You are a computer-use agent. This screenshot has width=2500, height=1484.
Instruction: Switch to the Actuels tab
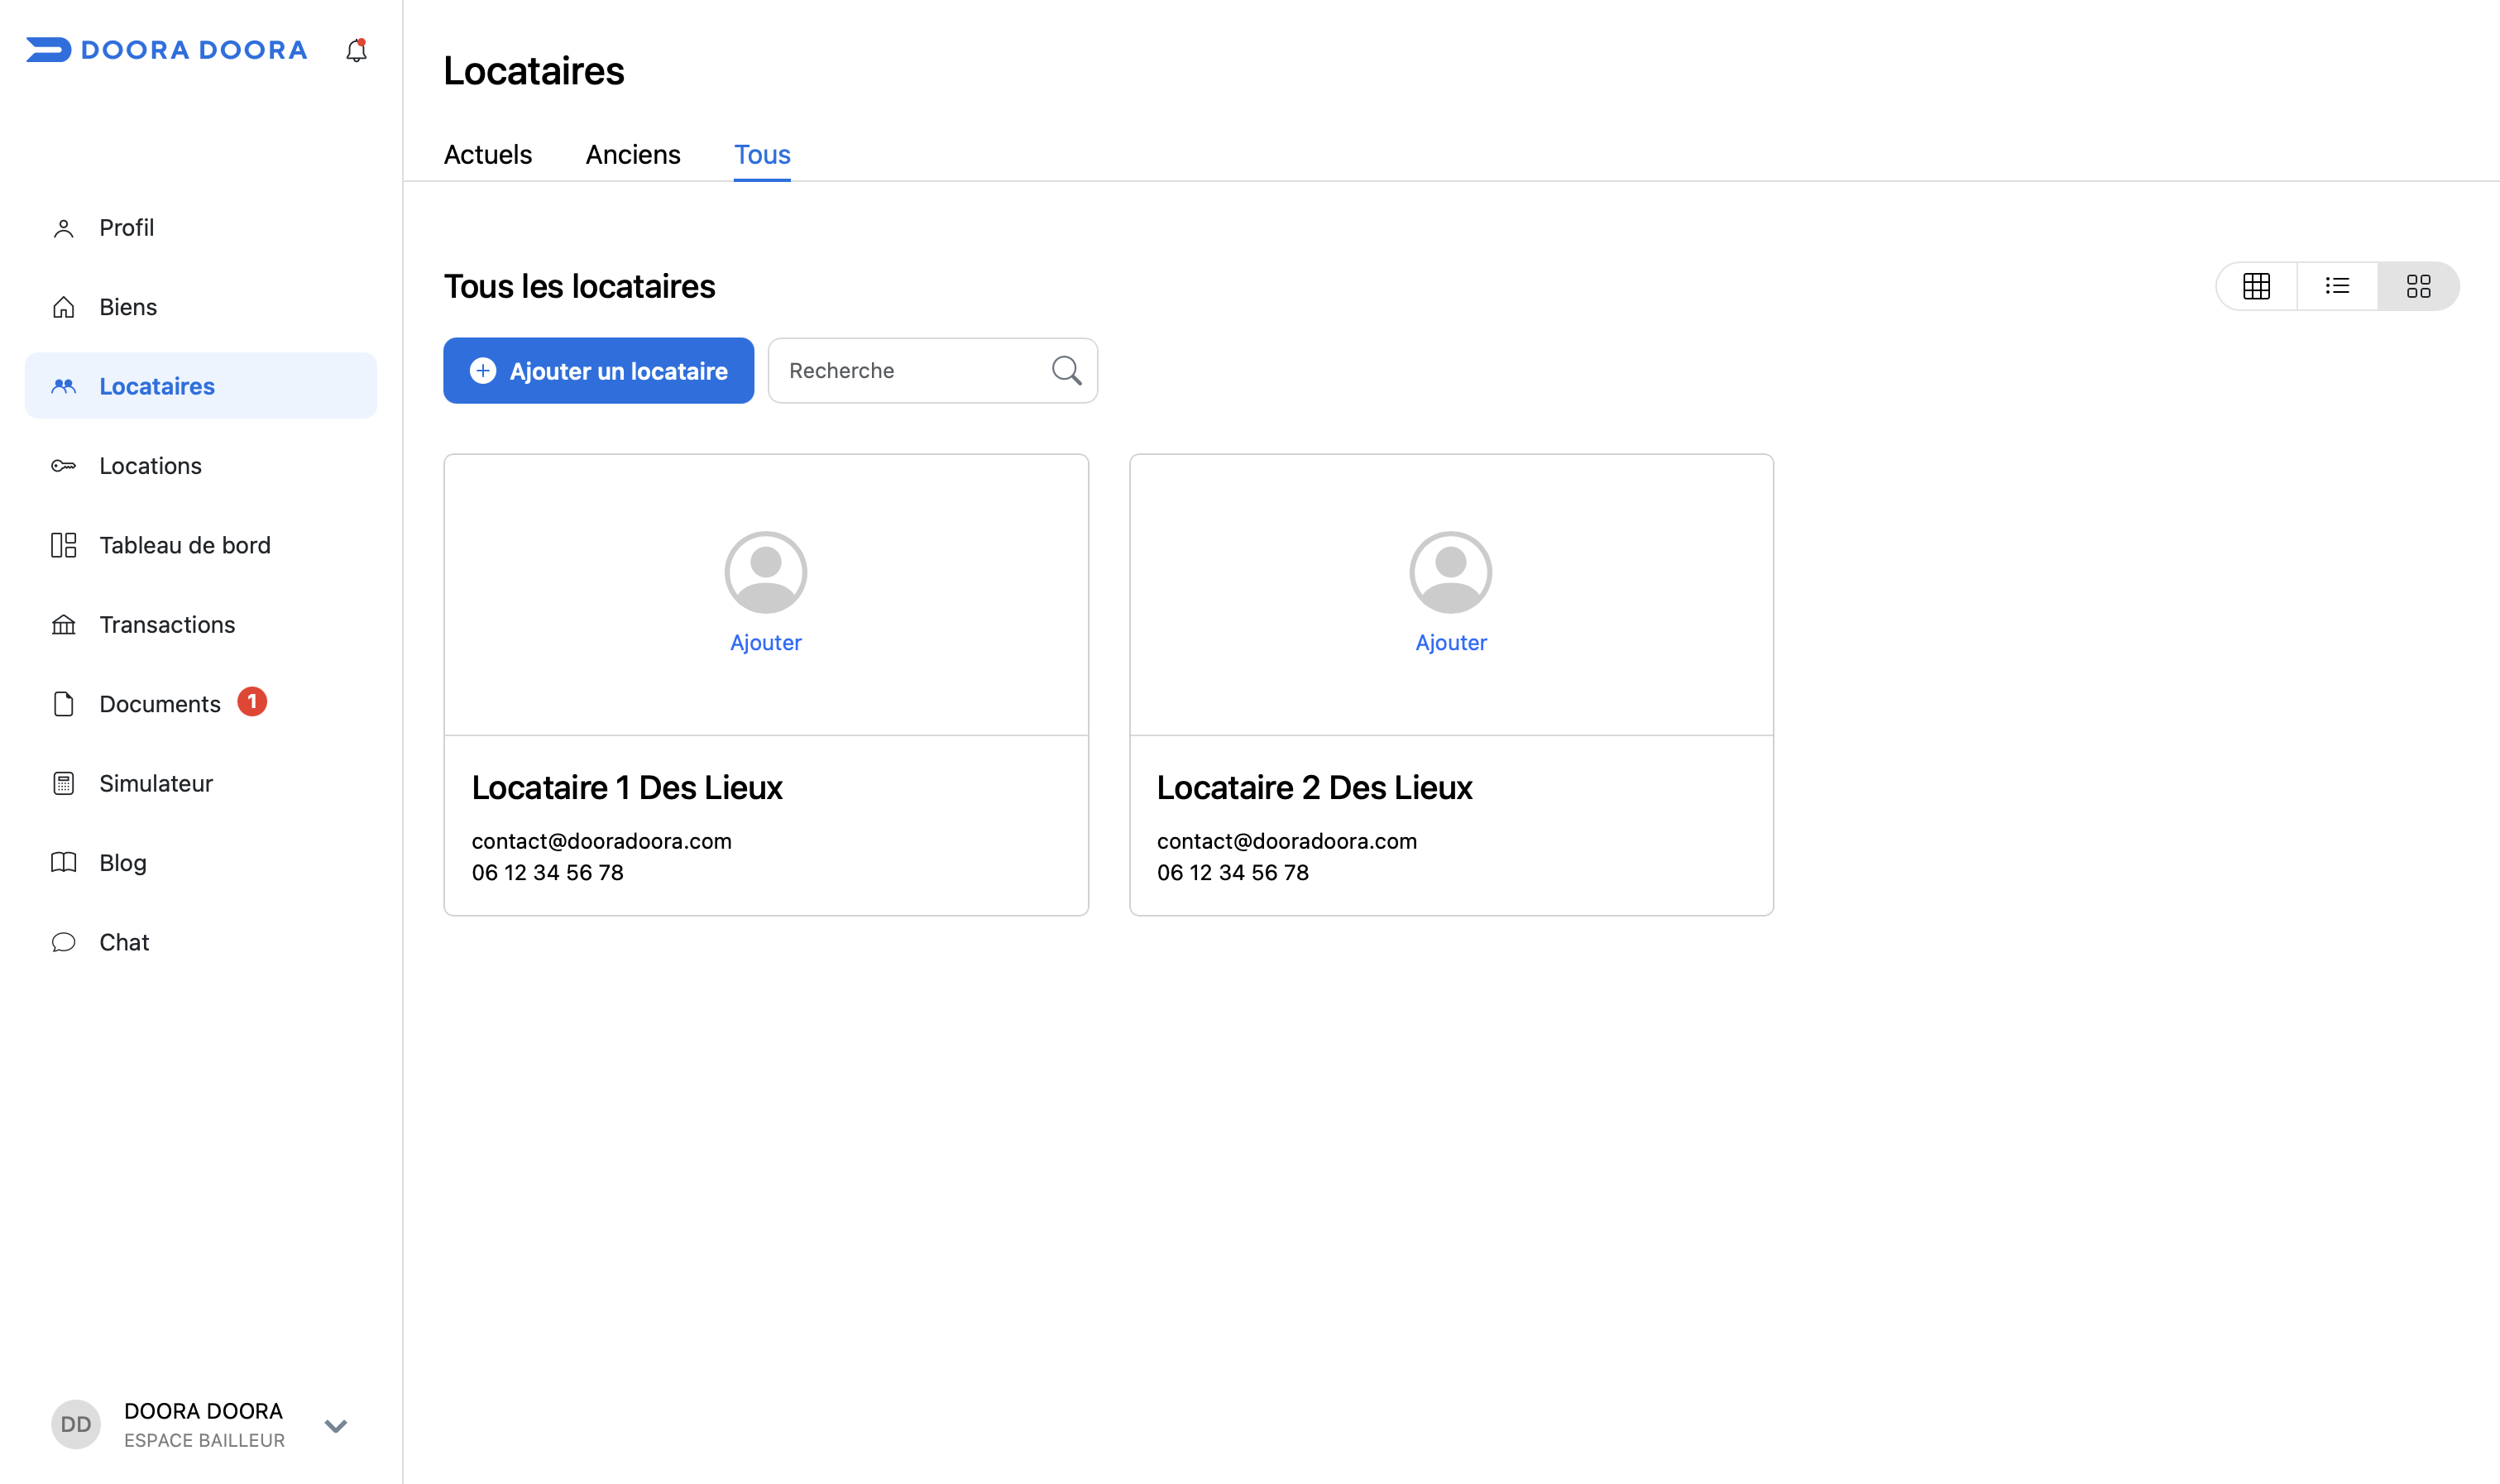click(x=488, y=154)
